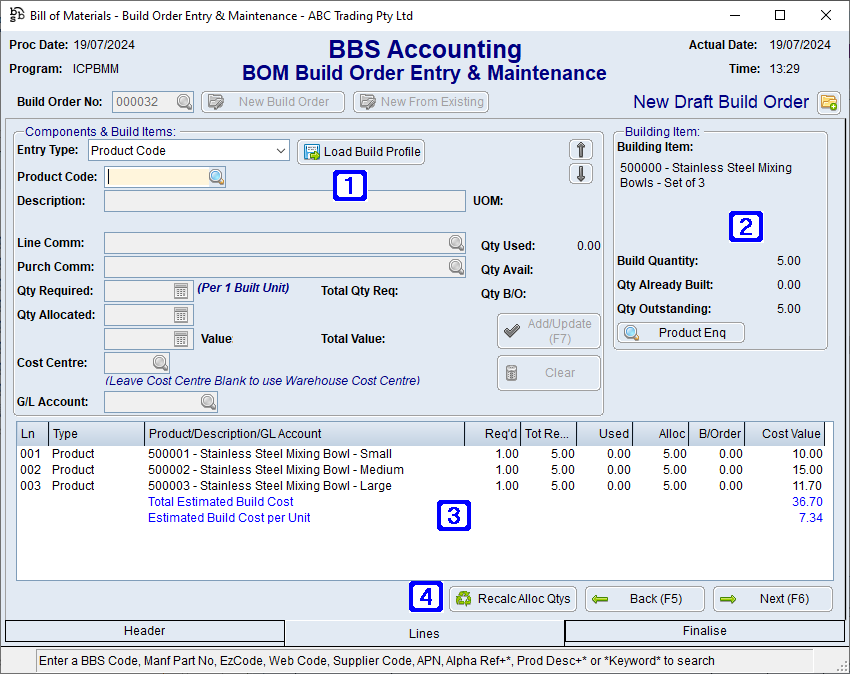Image resolution: width=850 pixels, height=674 pixels.
Task: Click the Load Build Profile button
Action: pyautogui.click(x=360, y=151)
